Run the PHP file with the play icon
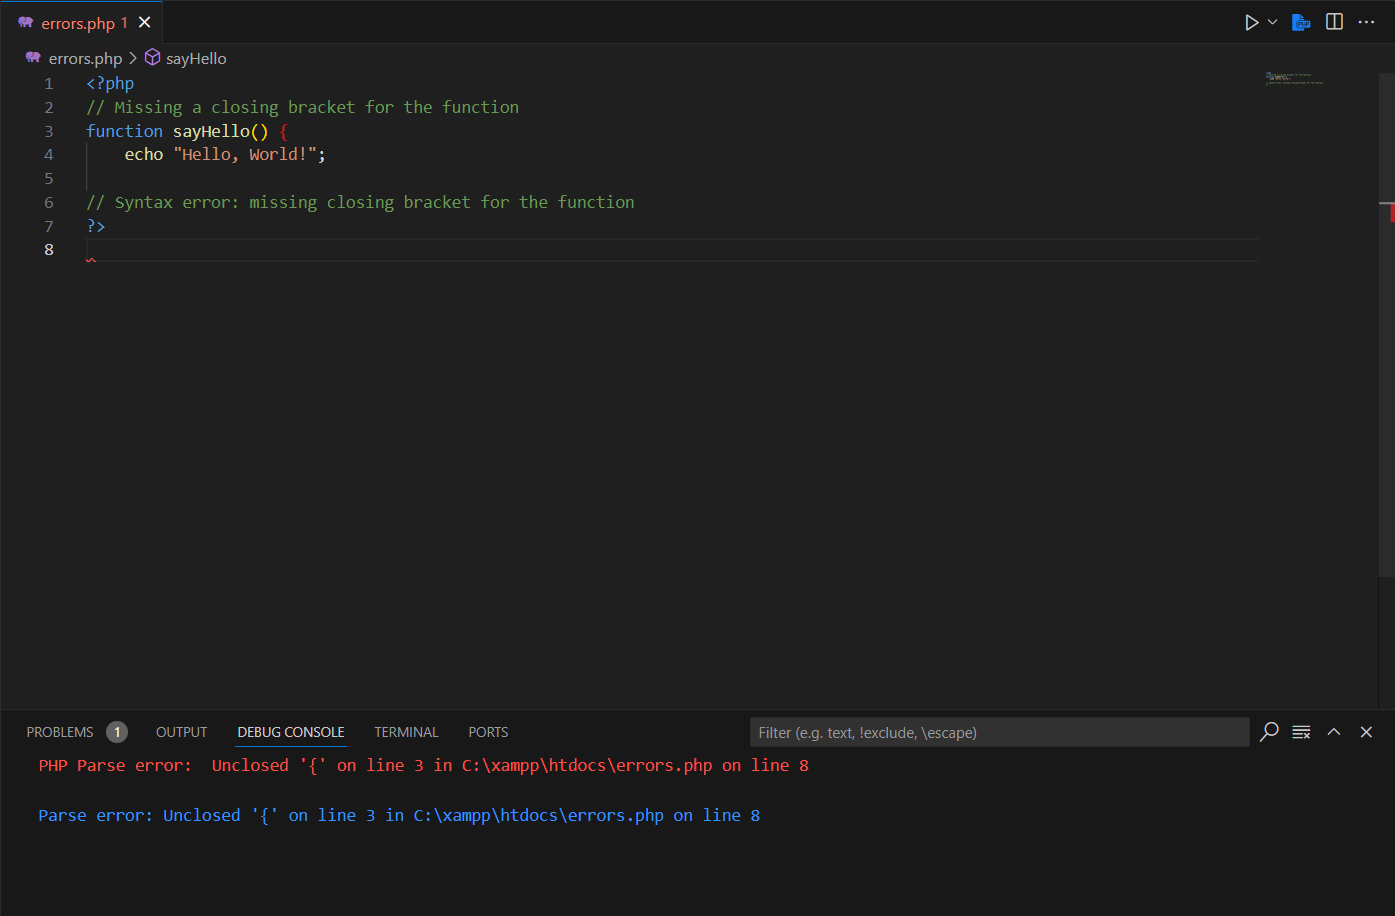Screen dimensions: 1395x916 click(x=1251, y=22)
